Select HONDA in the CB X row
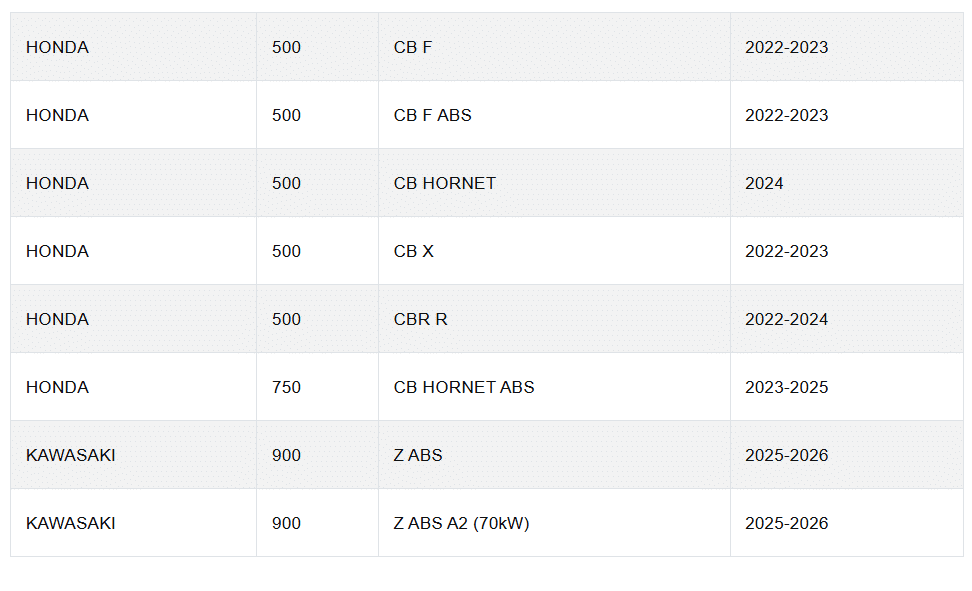 tap(57, 251)
